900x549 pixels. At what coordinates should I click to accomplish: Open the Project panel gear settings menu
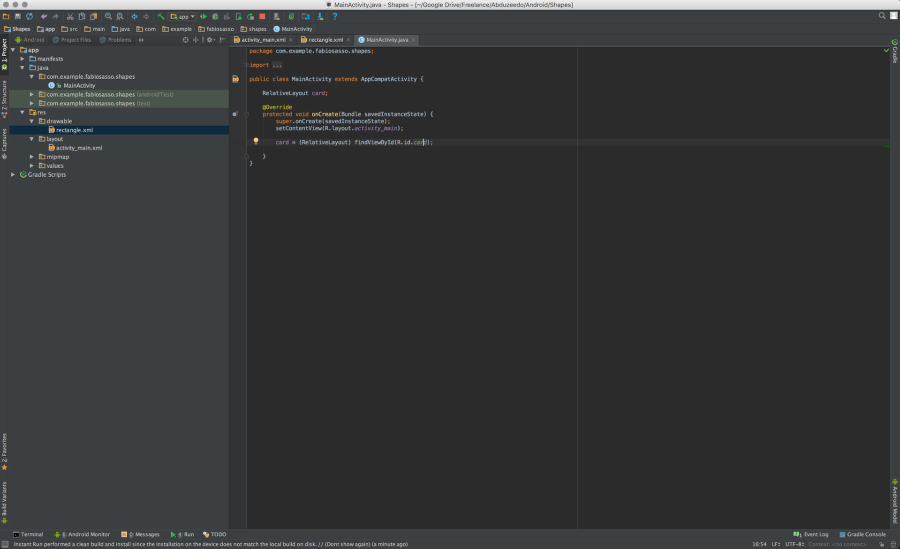click(210, 40)
